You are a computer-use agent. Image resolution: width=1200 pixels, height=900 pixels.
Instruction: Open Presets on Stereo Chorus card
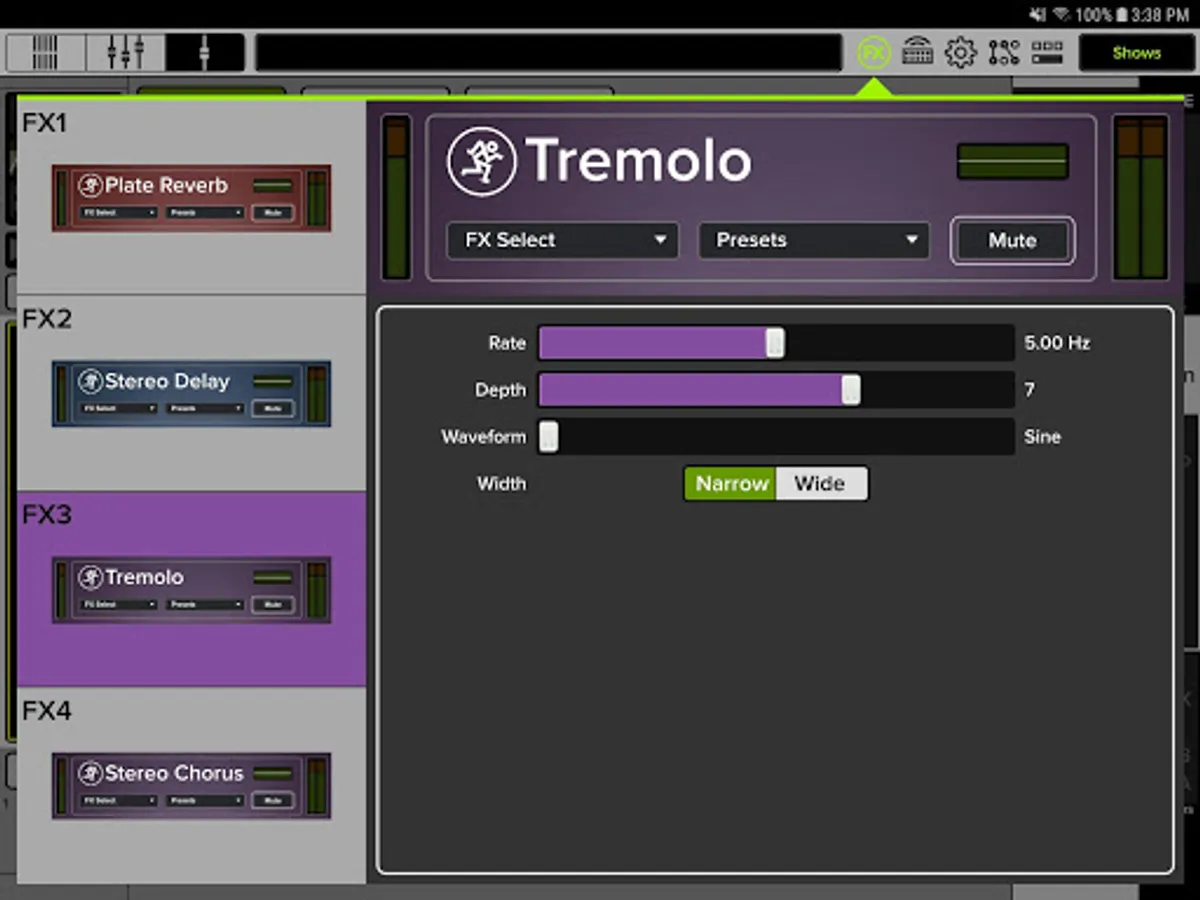click(x=205, y=801)
